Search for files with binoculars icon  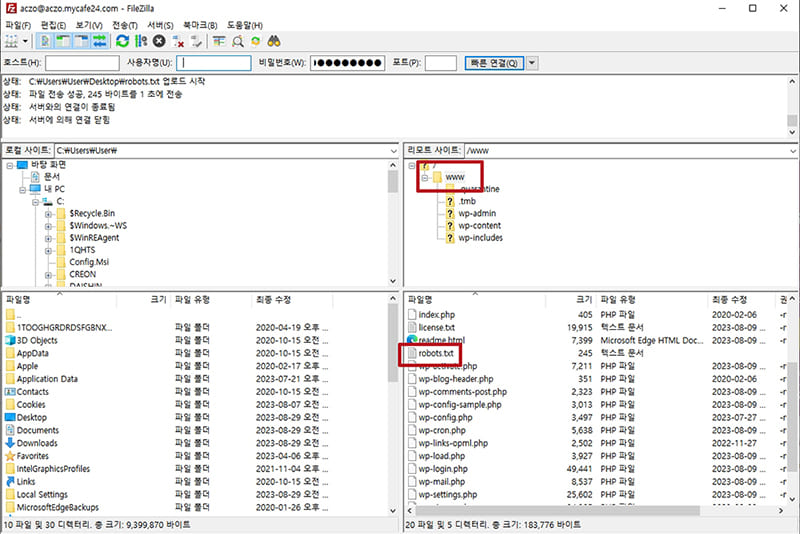click(x=274, y=41)
